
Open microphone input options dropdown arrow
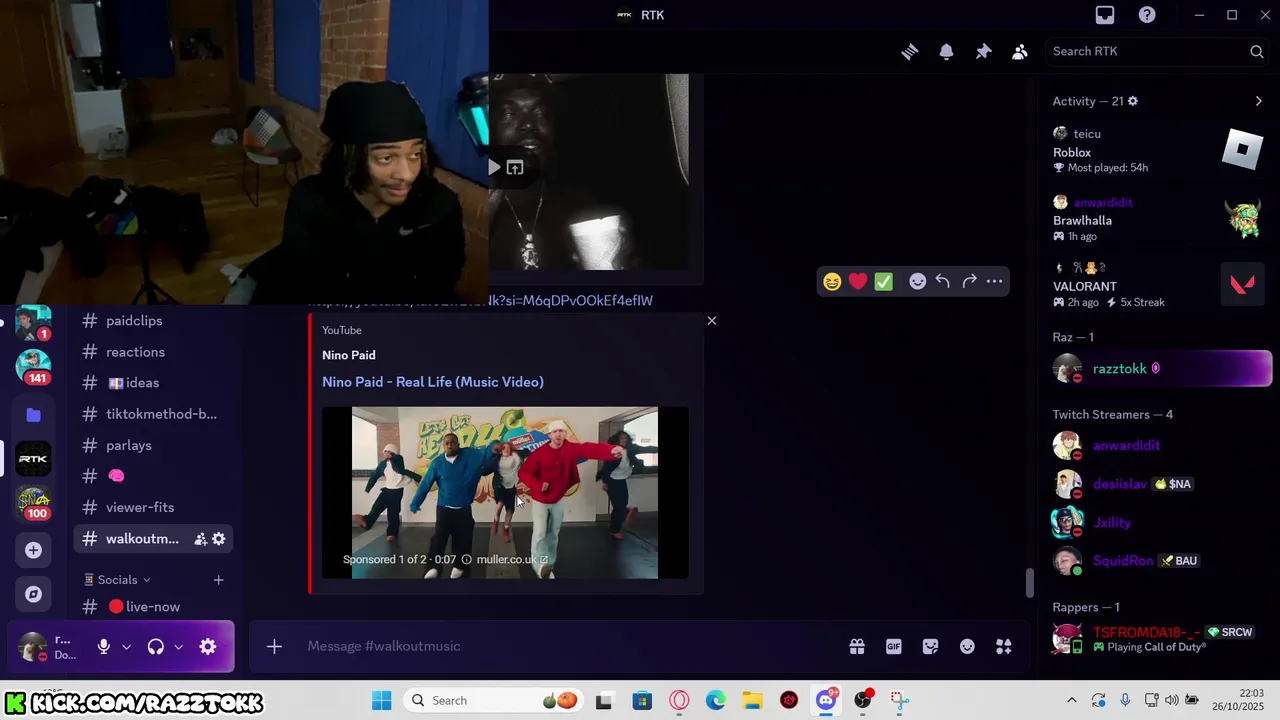[x=126, y=647]
